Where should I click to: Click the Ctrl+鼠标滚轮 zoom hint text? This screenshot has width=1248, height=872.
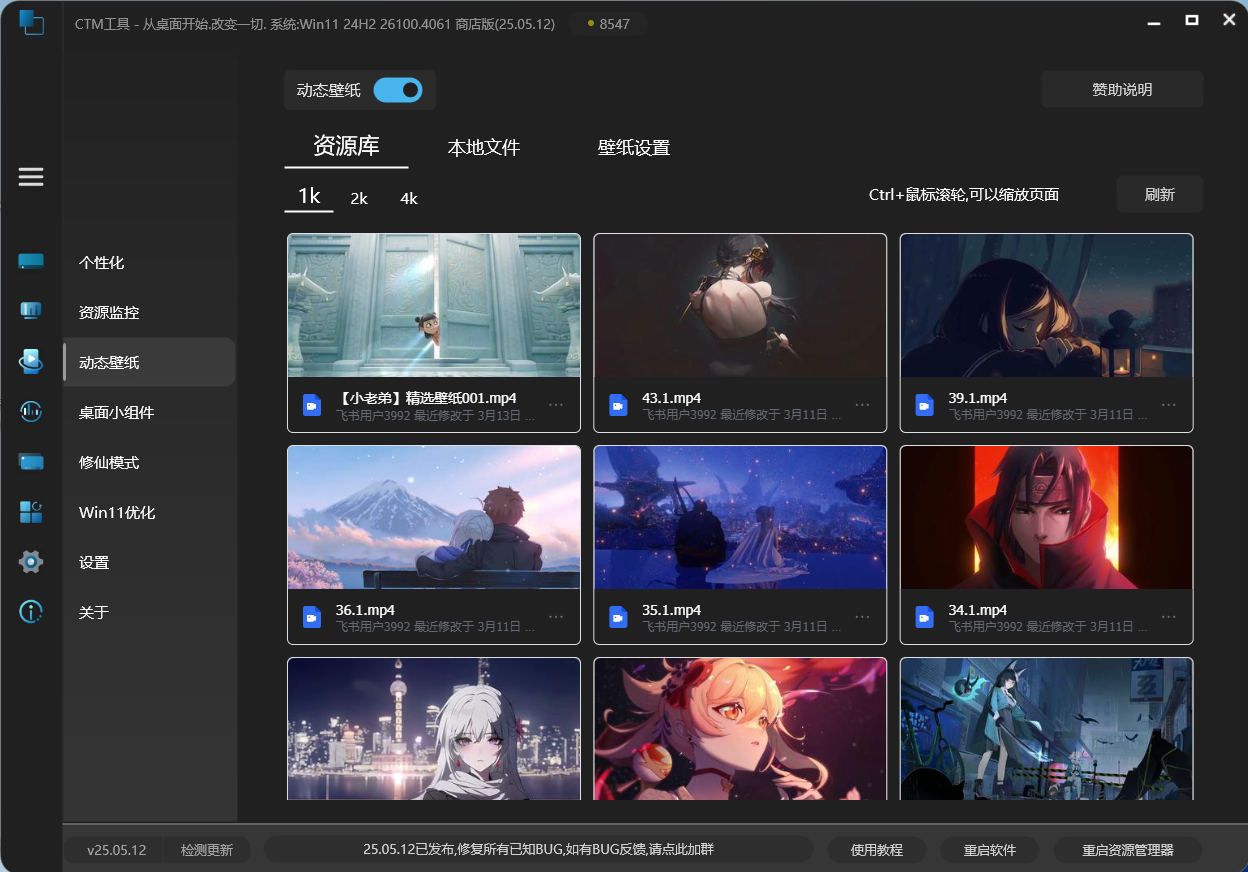point(964,195)
